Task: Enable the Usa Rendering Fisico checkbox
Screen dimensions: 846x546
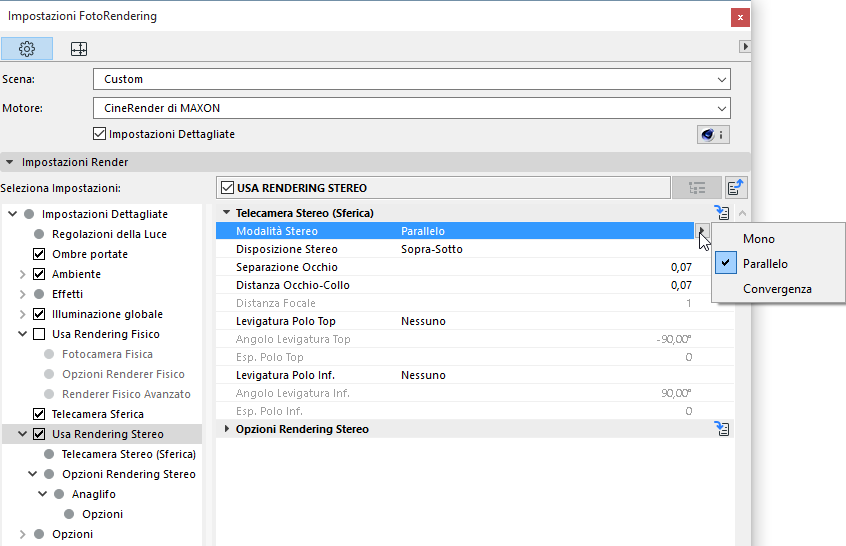Action: [x=40, y=334]
